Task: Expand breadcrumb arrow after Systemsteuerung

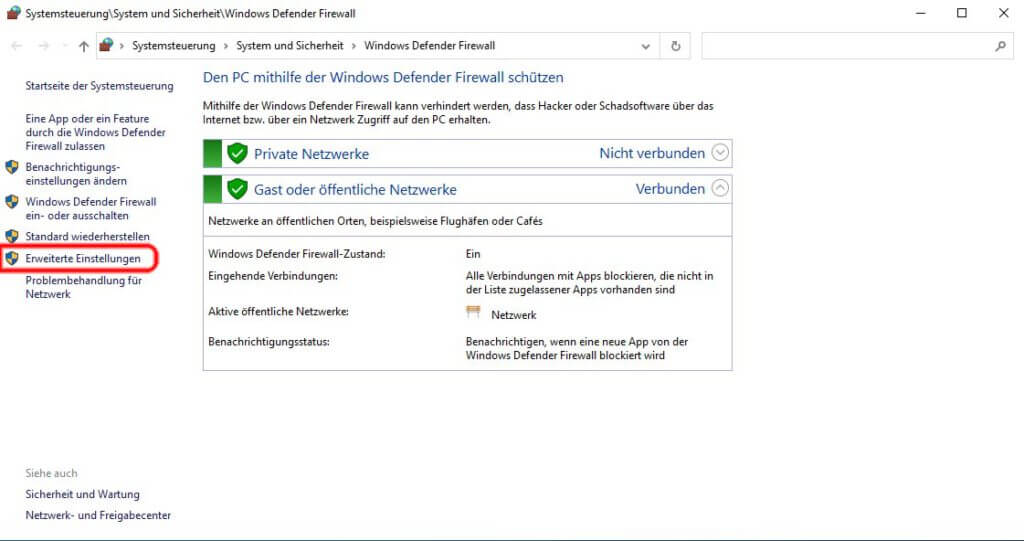Action: point(225,46)
